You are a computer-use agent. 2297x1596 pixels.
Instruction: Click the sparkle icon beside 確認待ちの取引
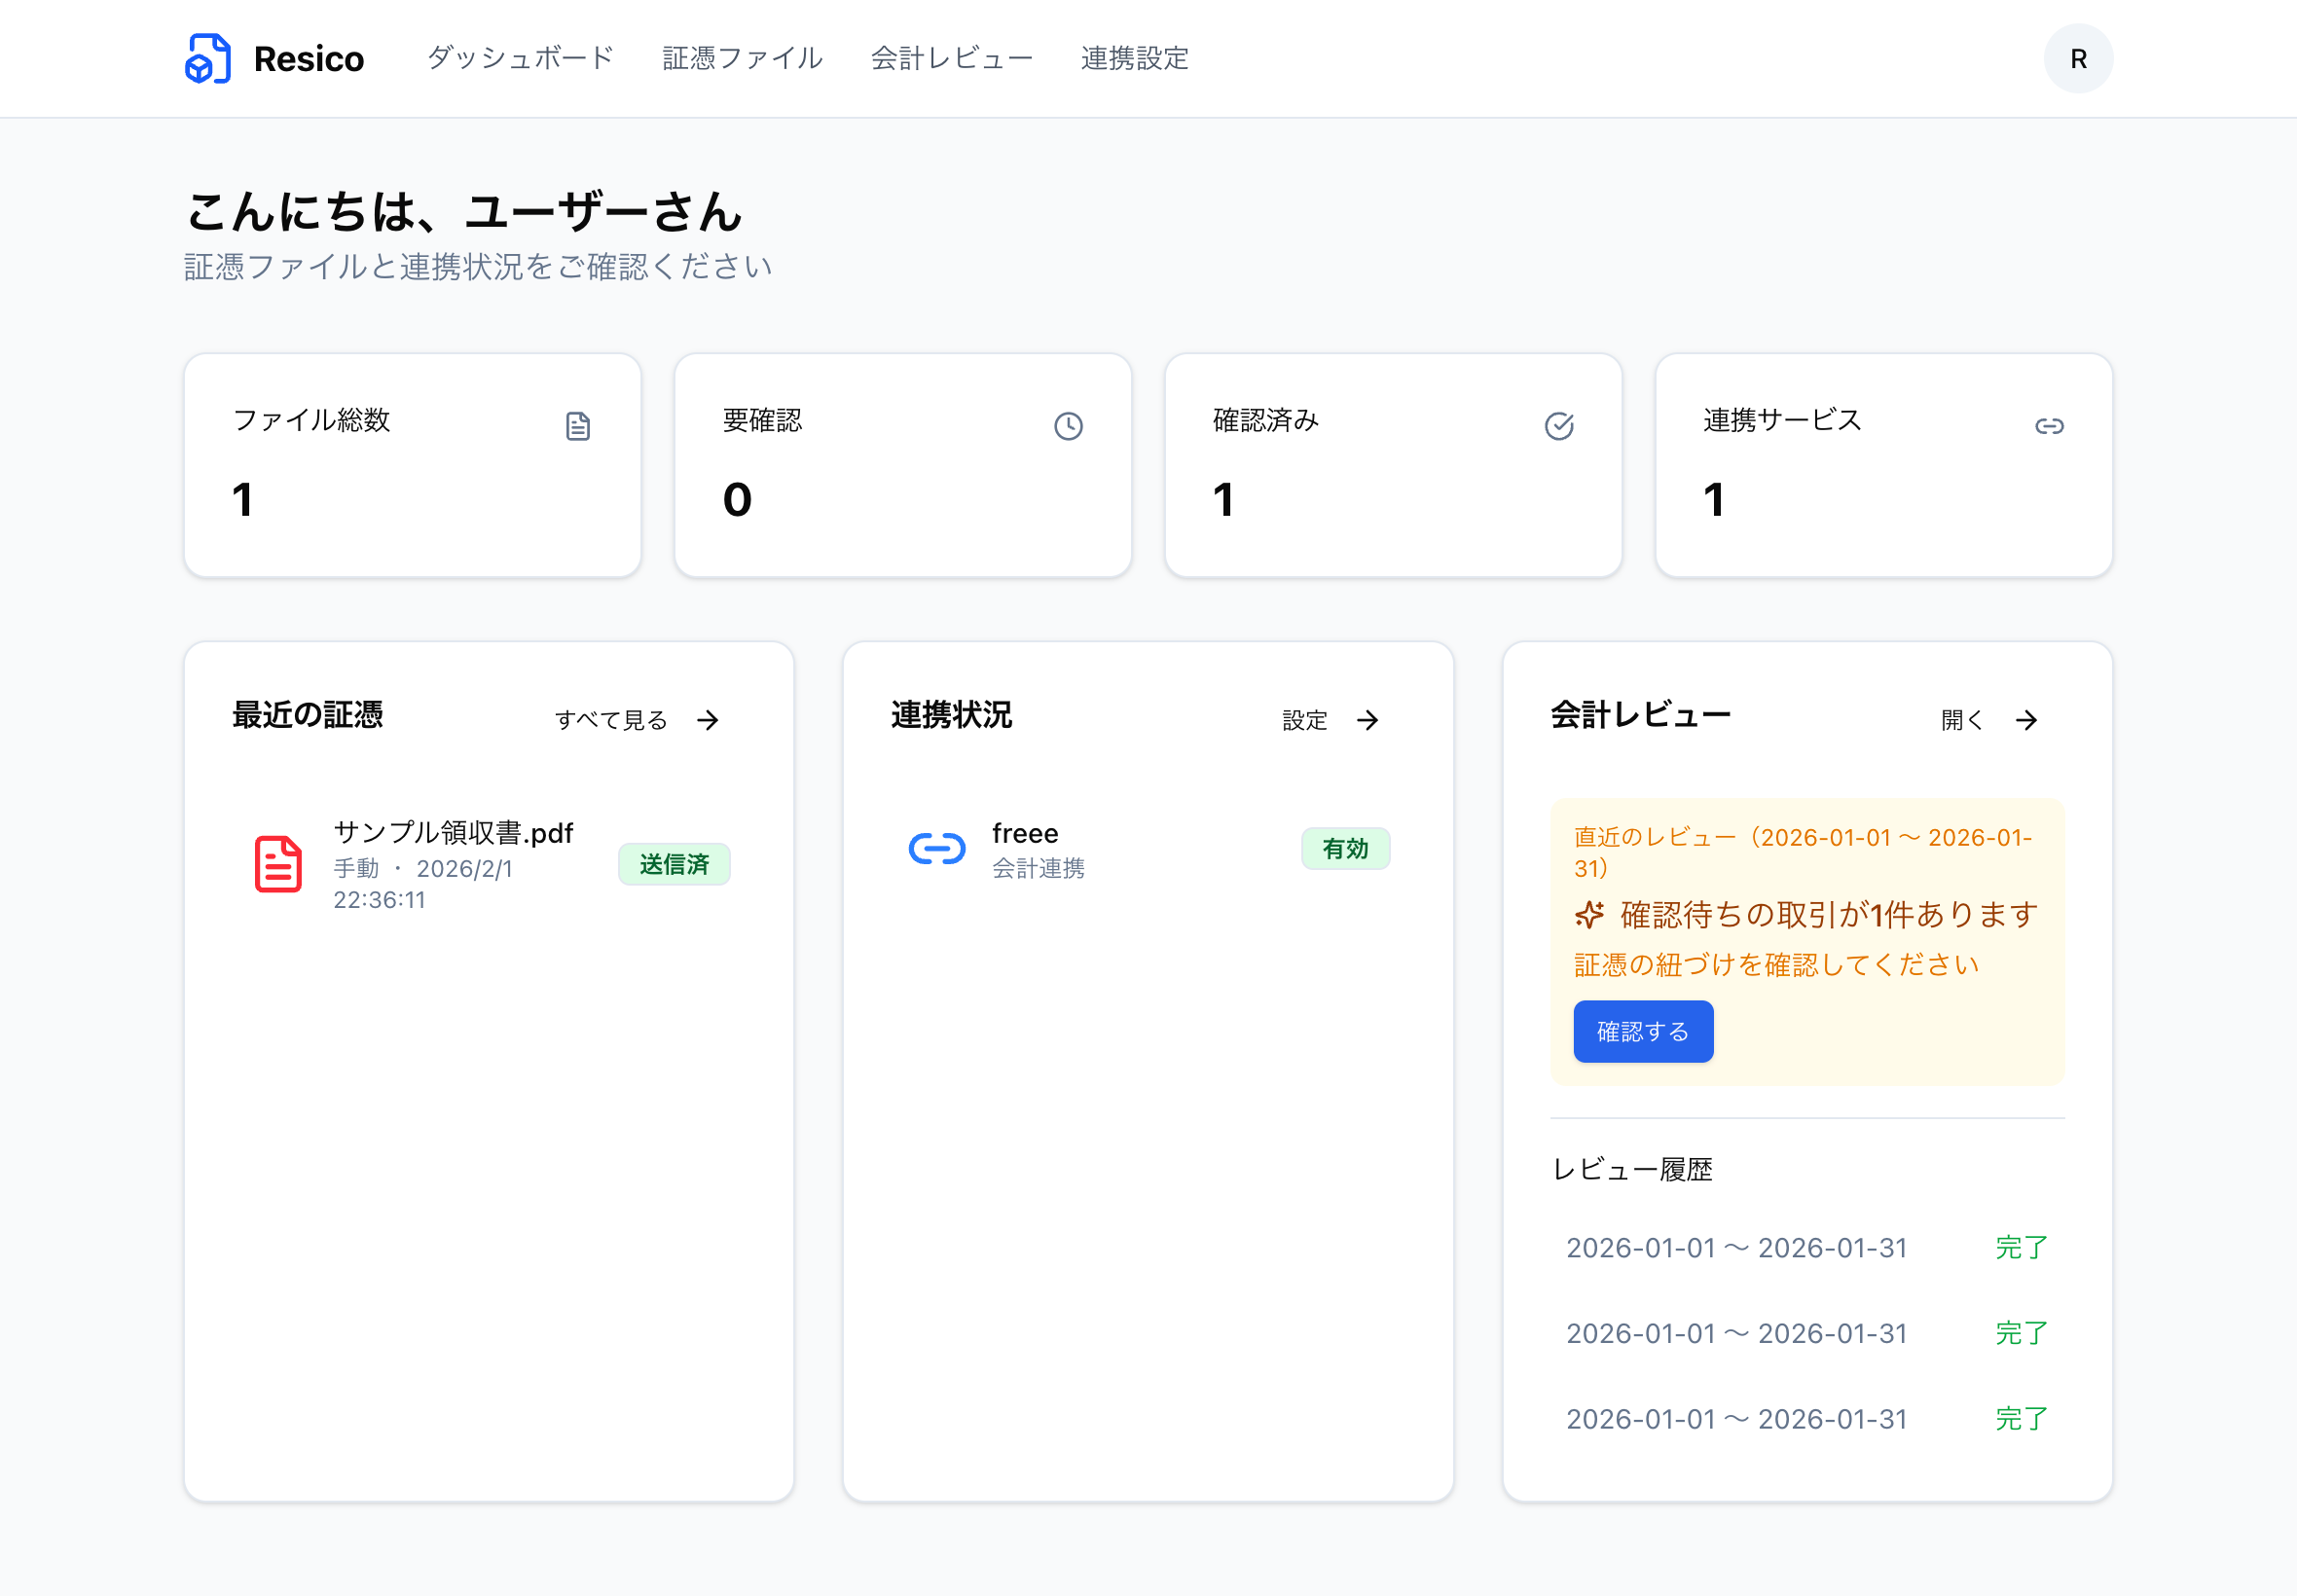pyautogui.click(x=1589, y=914)
